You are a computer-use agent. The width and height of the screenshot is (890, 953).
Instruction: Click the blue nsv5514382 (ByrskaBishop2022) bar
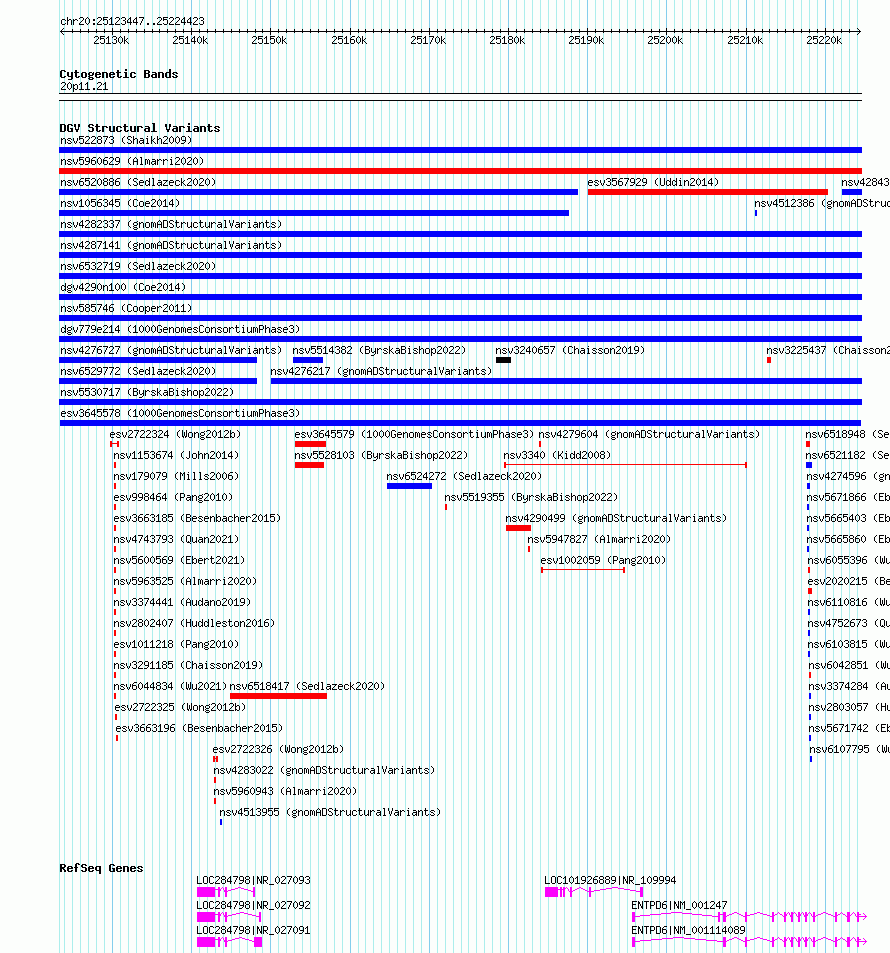(x=308, y=360)
